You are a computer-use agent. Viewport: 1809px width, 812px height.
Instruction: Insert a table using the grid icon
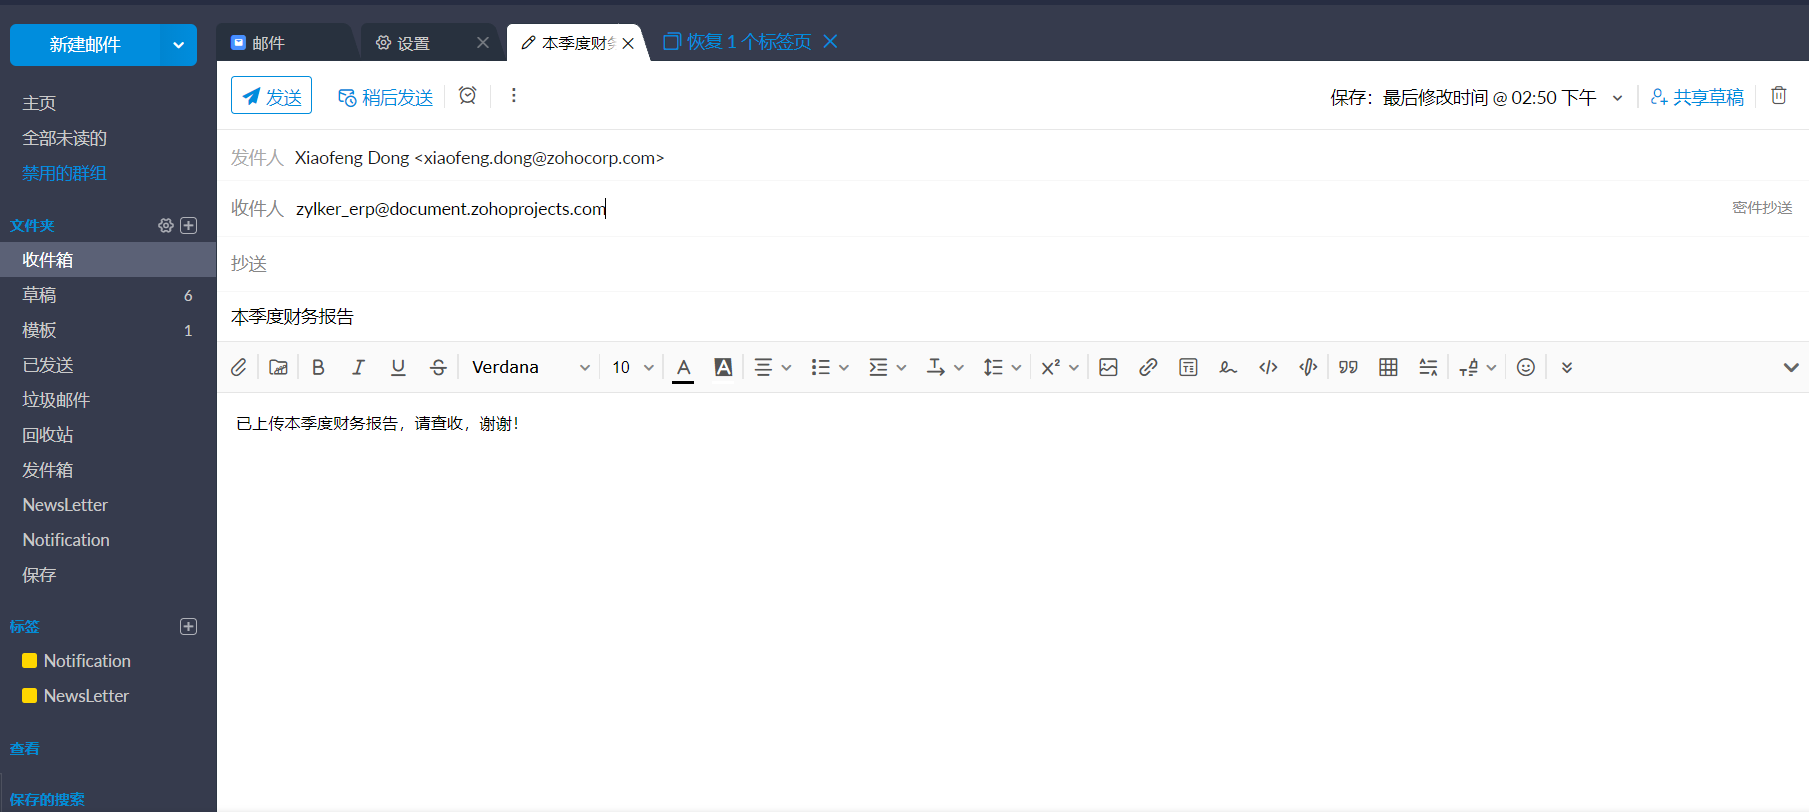1388,367
